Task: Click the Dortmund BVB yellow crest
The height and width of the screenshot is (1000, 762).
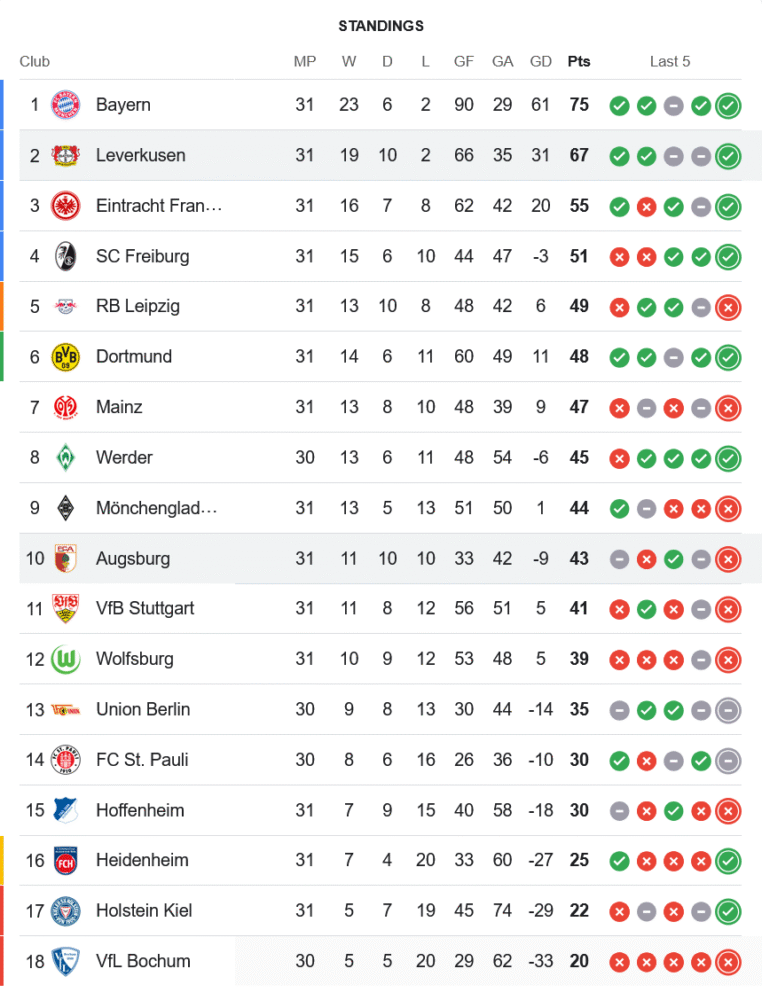Action: click(66, 357)
